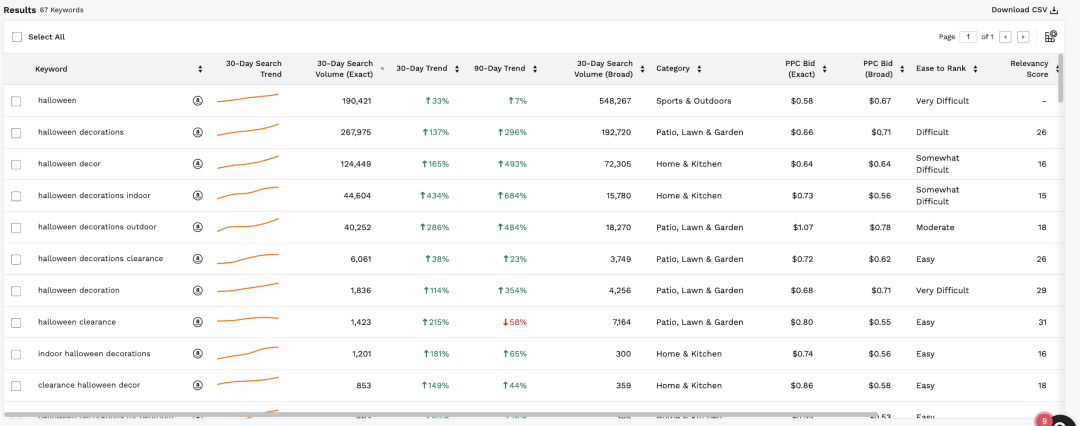Click the round icon beside 'halloween' keyword

coord(198,101)
